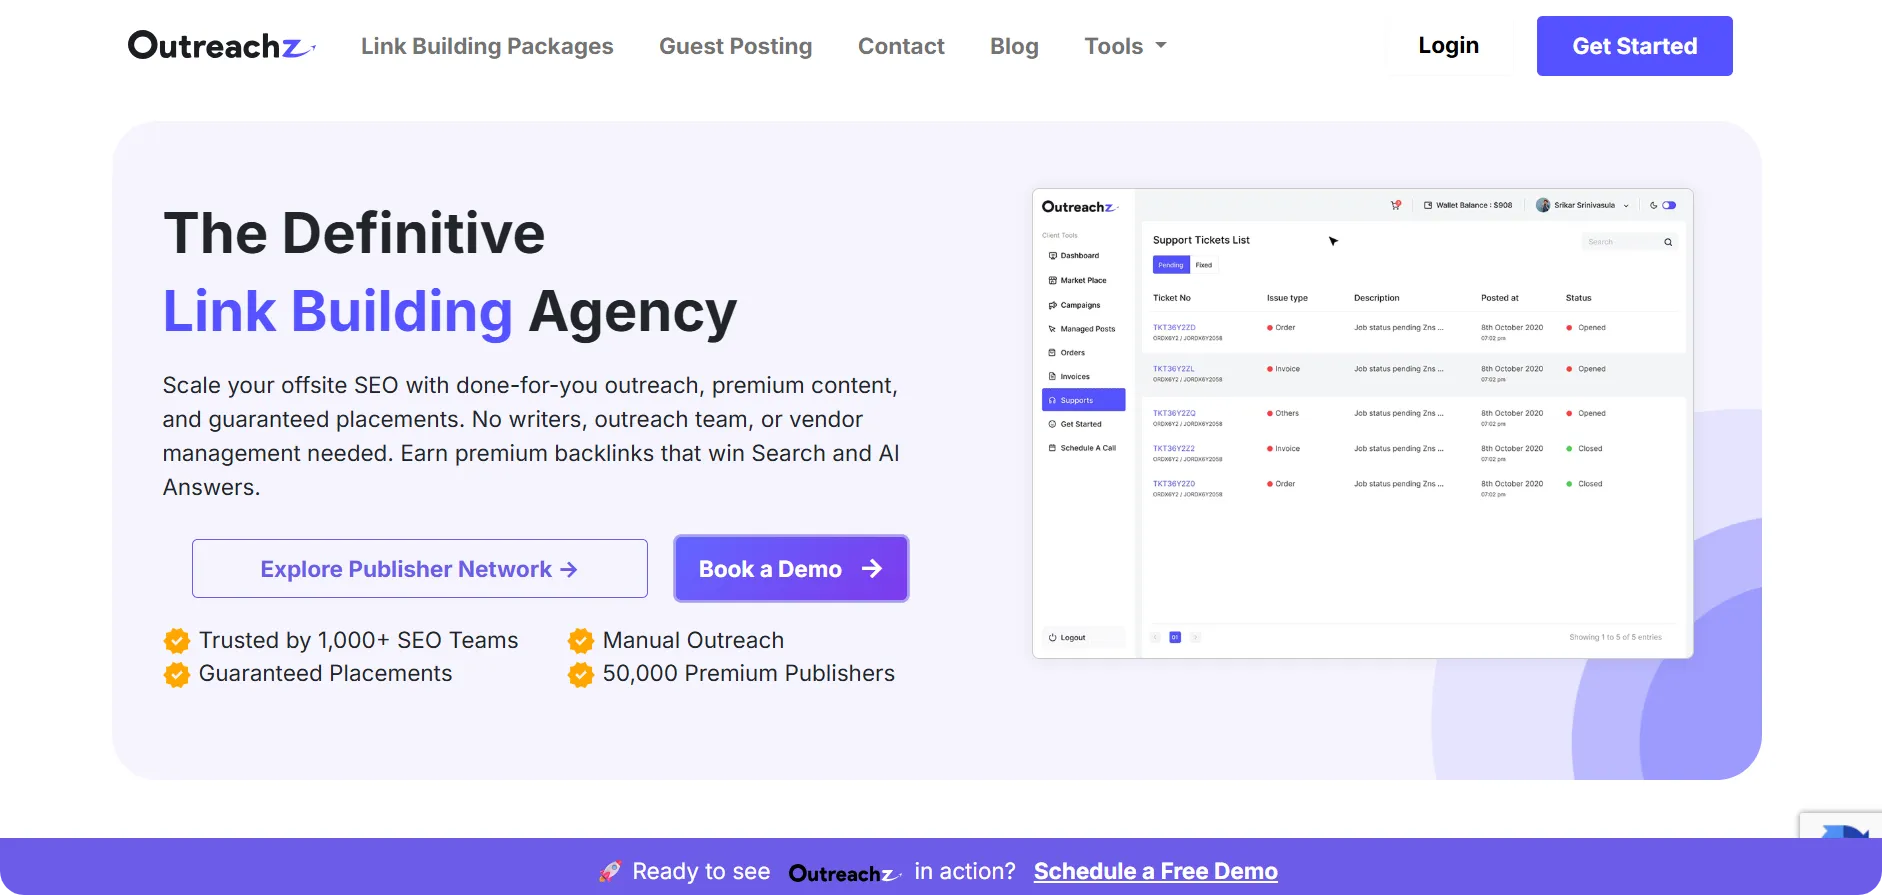
Task: Click the badge beside Manual Outreach
Action: (x=581, y=640)
